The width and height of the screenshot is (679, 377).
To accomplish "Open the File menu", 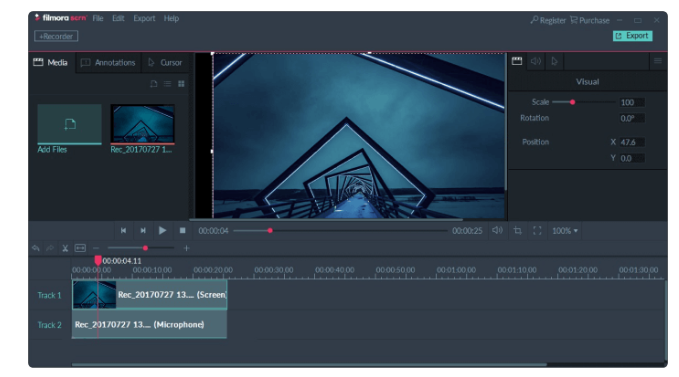I will pos(98,19).
